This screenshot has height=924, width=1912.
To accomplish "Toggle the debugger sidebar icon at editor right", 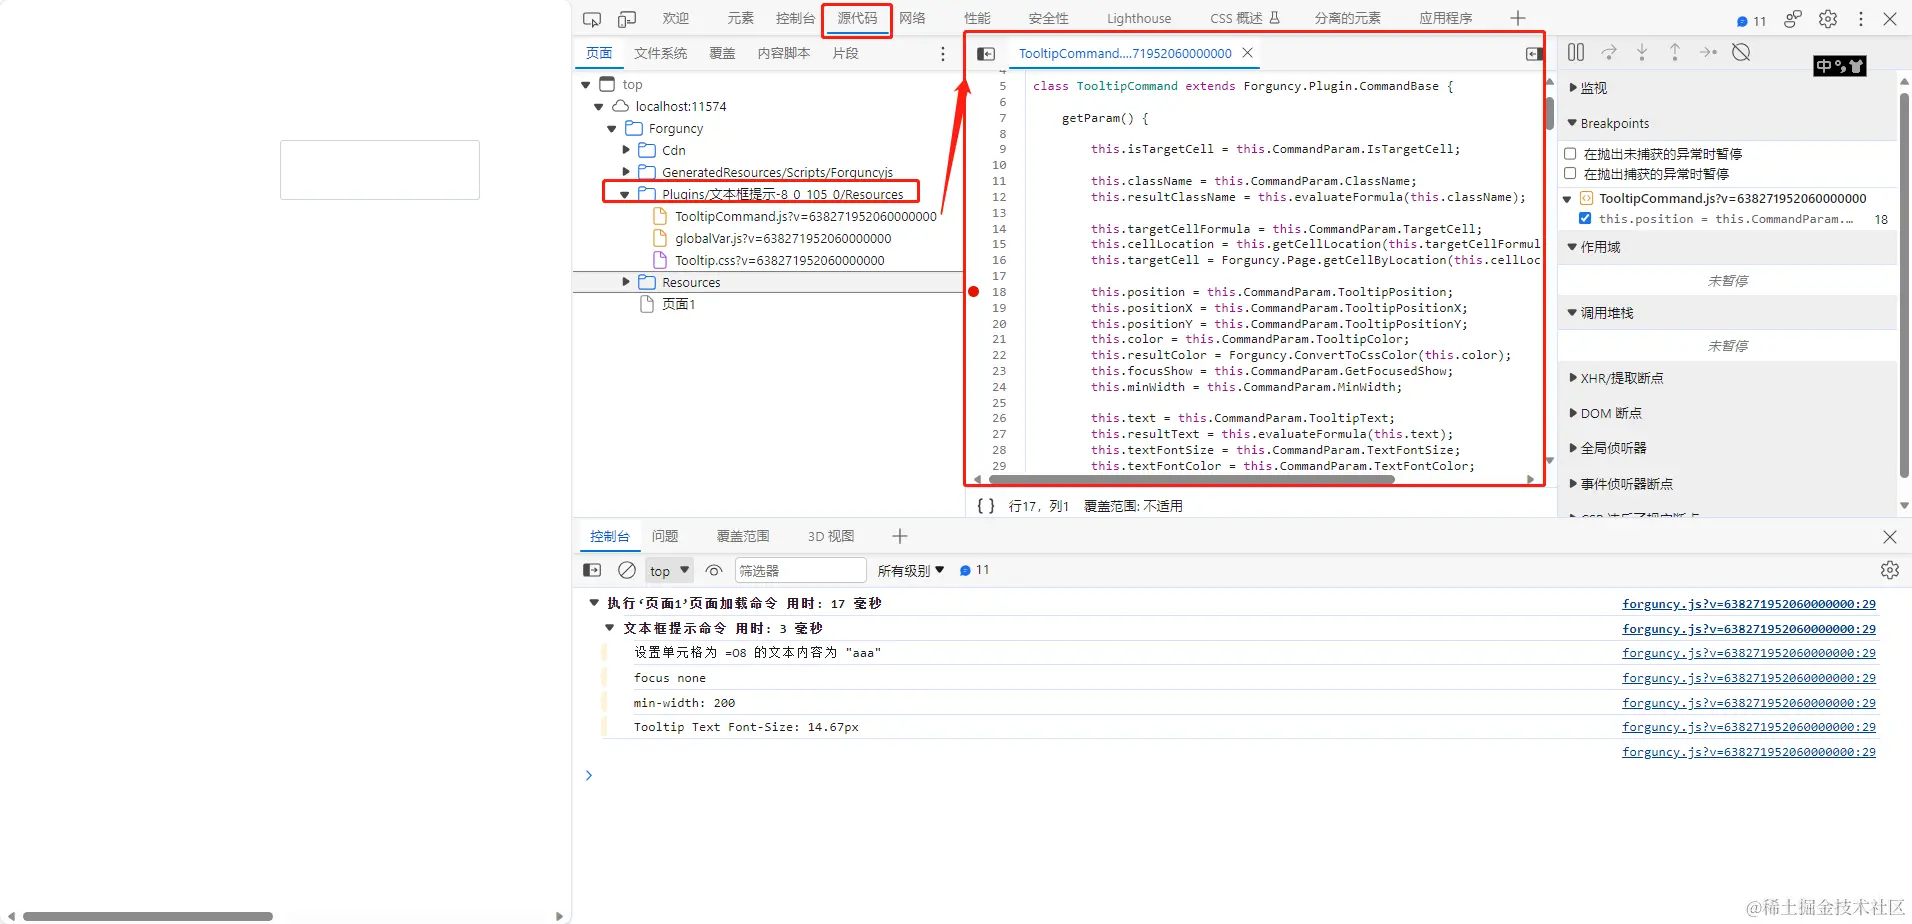I will pyautogui.click(x=1534, y=54).
